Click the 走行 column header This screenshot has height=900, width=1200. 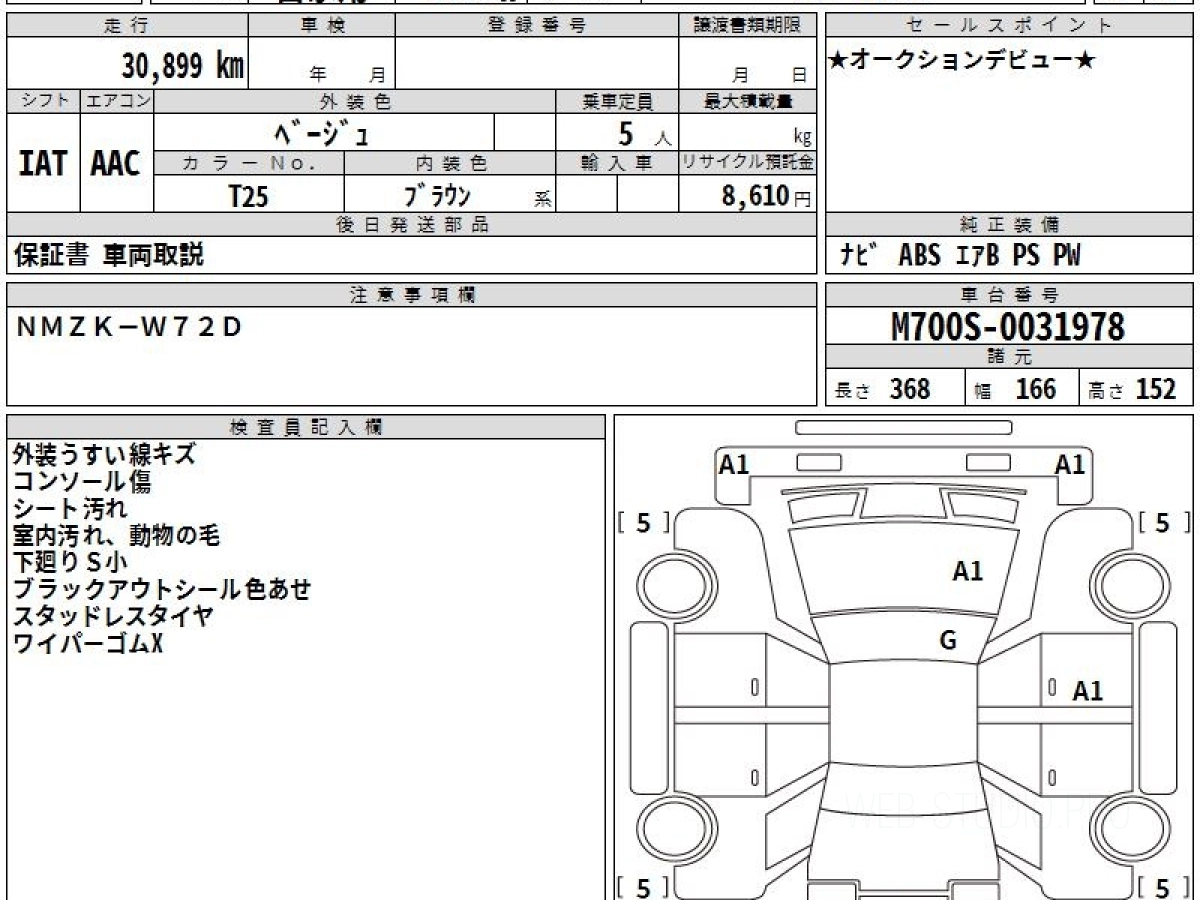tap(126, 26)
